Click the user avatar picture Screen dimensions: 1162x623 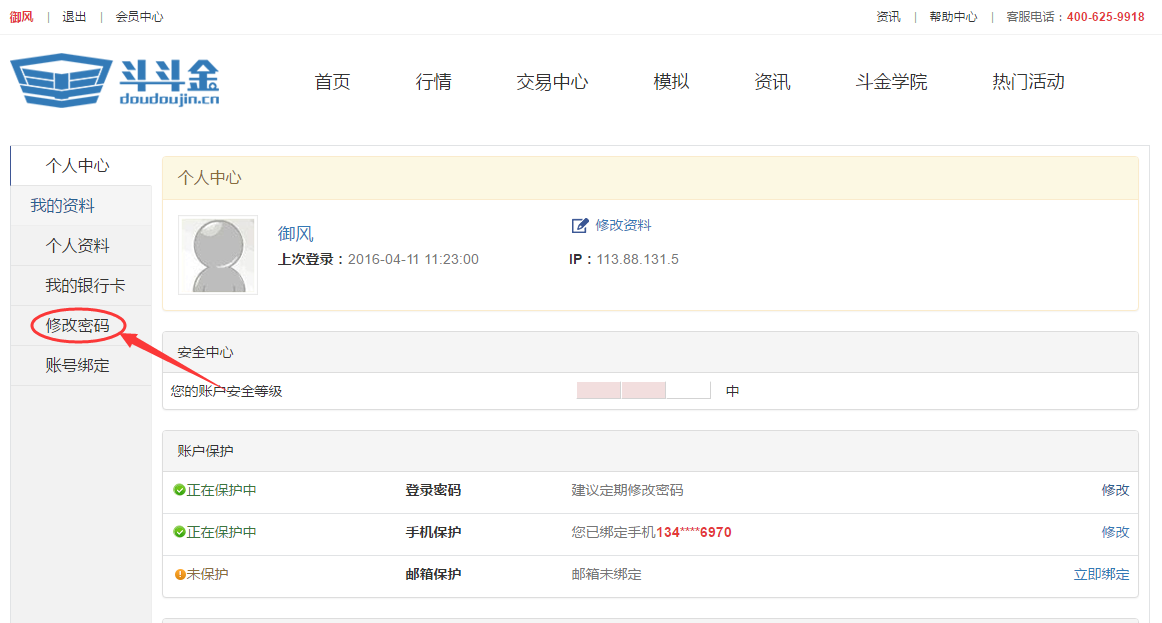tap(218, 255)
